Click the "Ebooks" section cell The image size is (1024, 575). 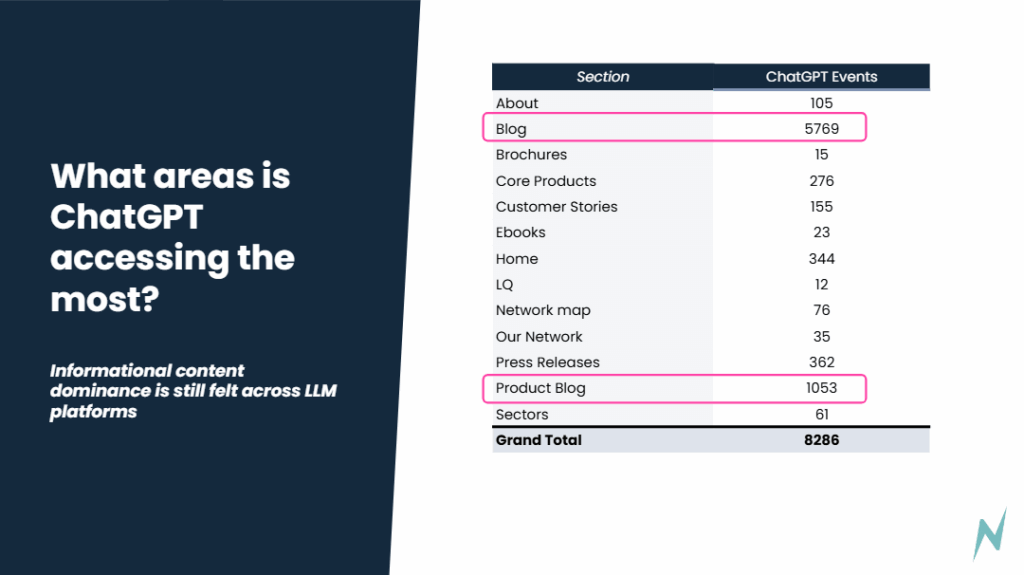pos(521,232)
